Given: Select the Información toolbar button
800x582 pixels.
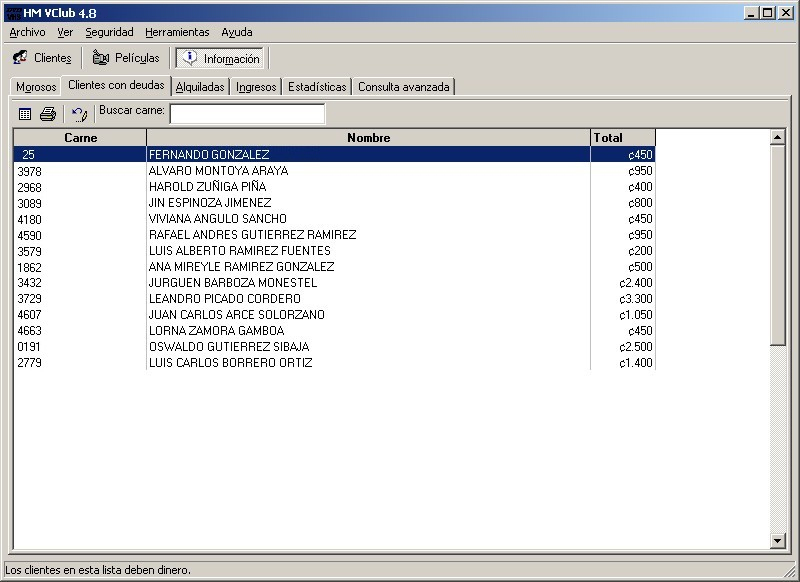Looking at the screenshot, I should pos(220,58).
